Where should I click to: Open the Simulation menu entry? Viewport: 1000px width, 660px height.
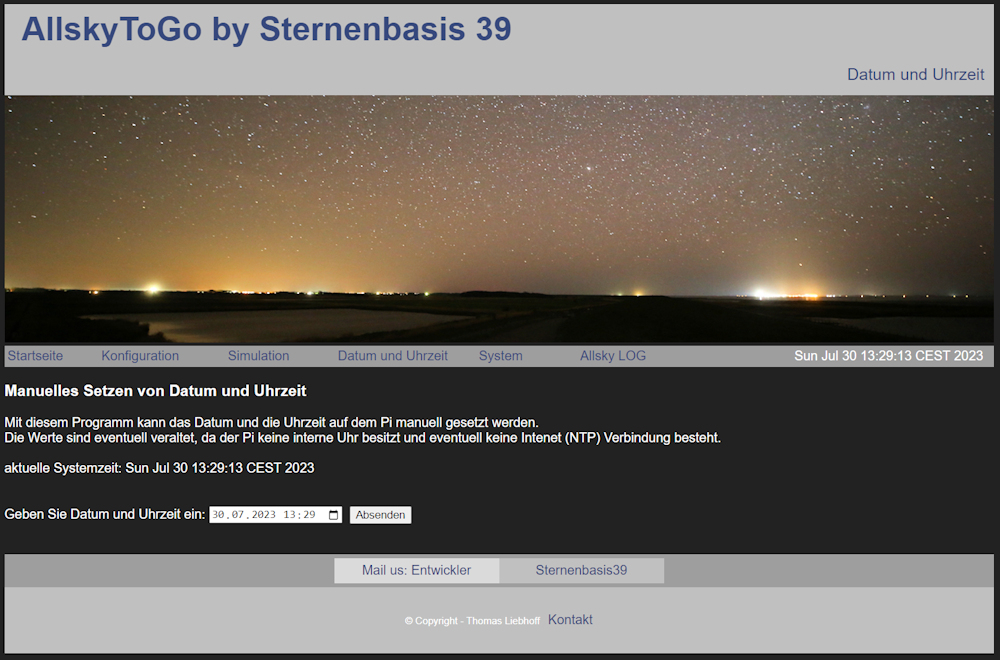(x=258, y=356)
